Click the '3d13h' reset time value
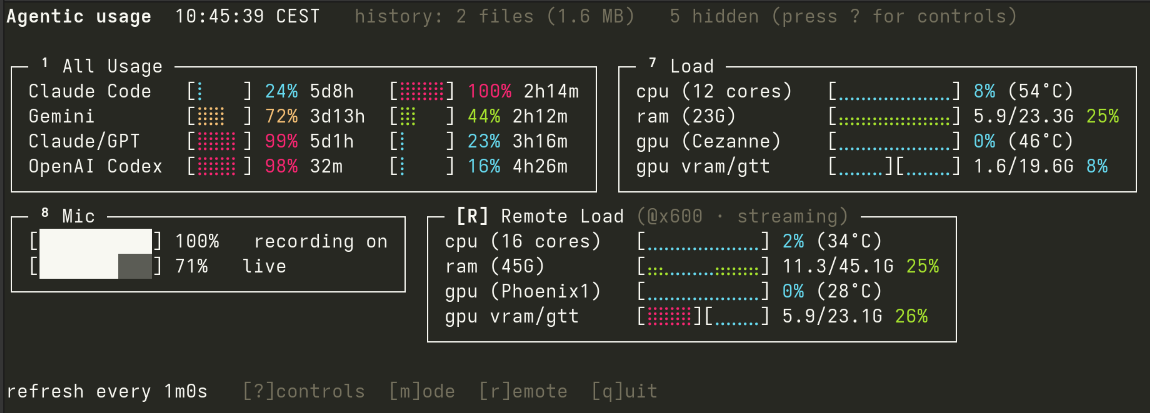 pos(337,117)
